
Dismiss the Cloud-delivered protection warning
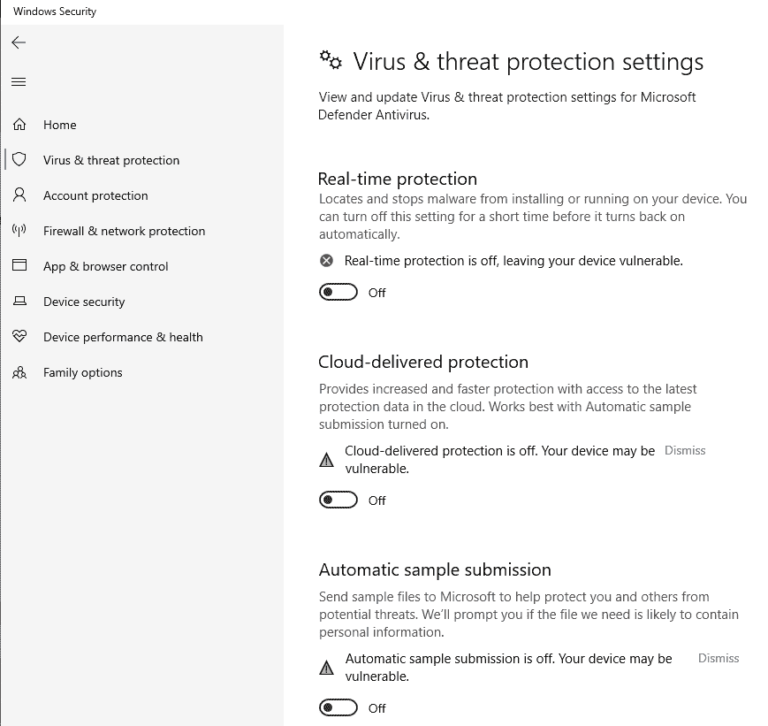(685, 451)
